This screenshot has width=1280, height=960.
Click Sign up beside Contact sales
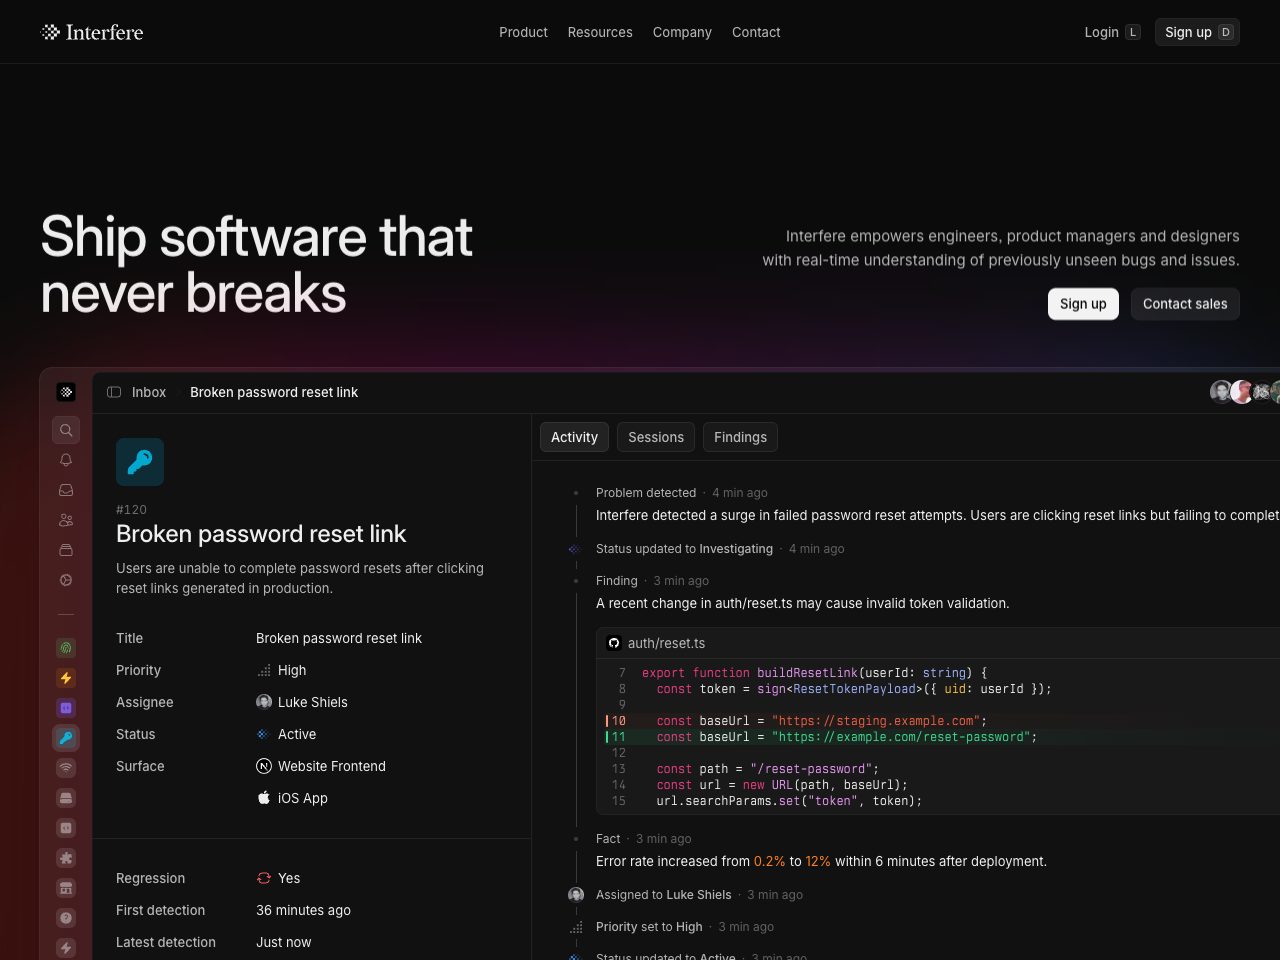point(1083,304)
